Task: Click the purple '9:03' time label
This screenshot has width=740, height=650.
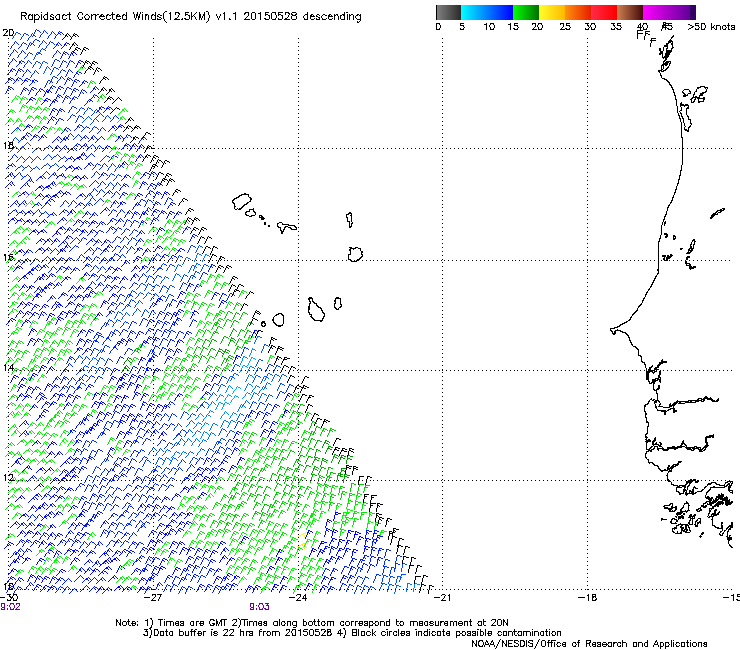Action: point(259,607)
